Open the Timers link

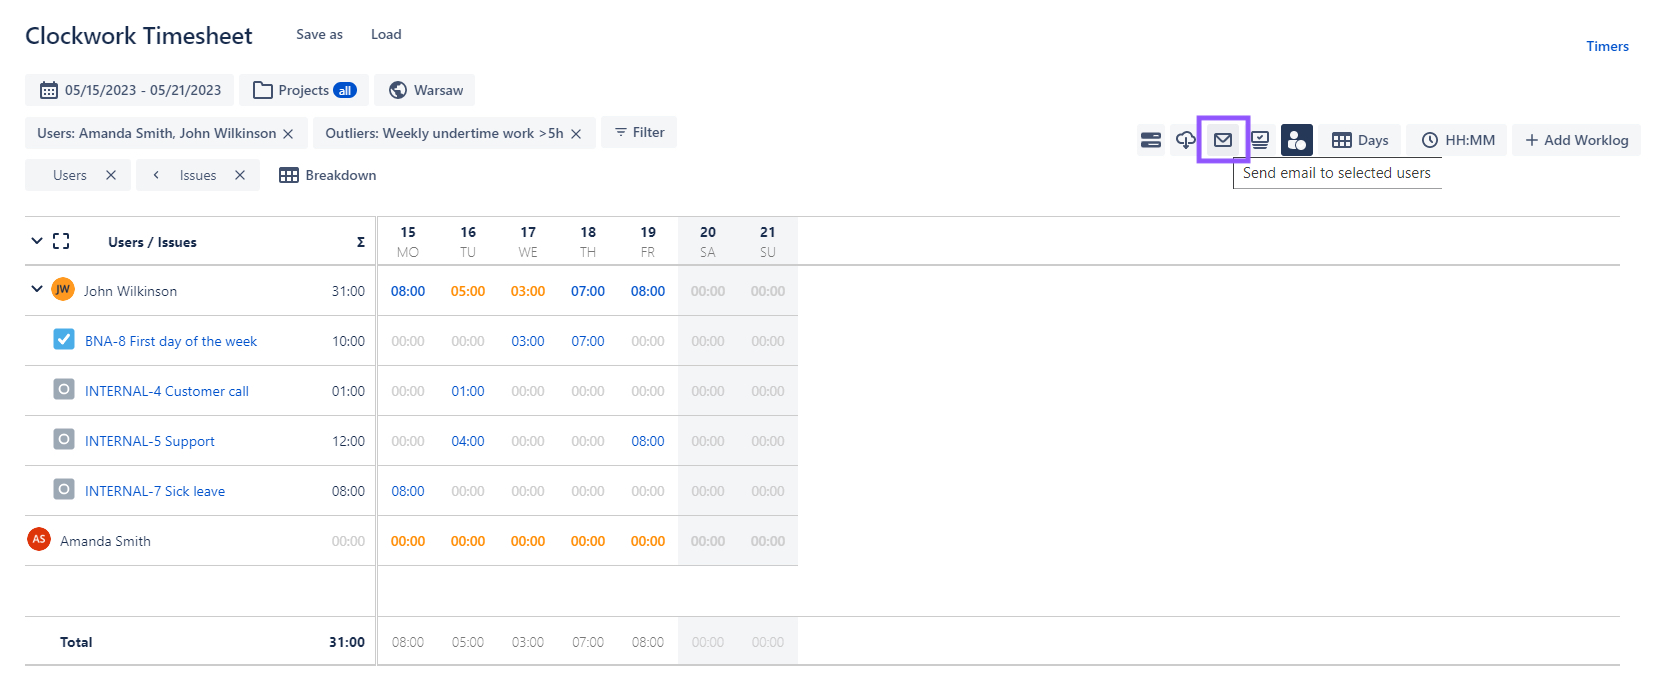tap(1607, 46)
